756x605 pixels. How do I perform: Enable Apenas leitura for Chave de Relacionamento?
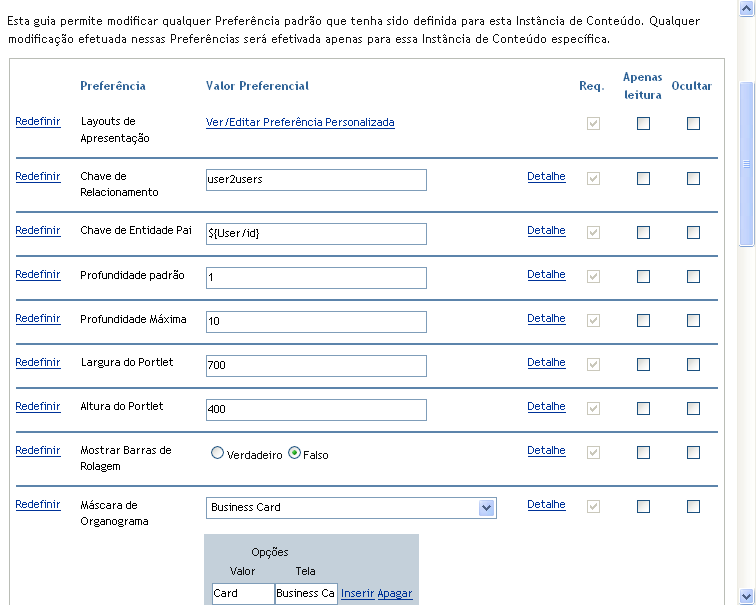pyautogui.click(x=643, y=178)
